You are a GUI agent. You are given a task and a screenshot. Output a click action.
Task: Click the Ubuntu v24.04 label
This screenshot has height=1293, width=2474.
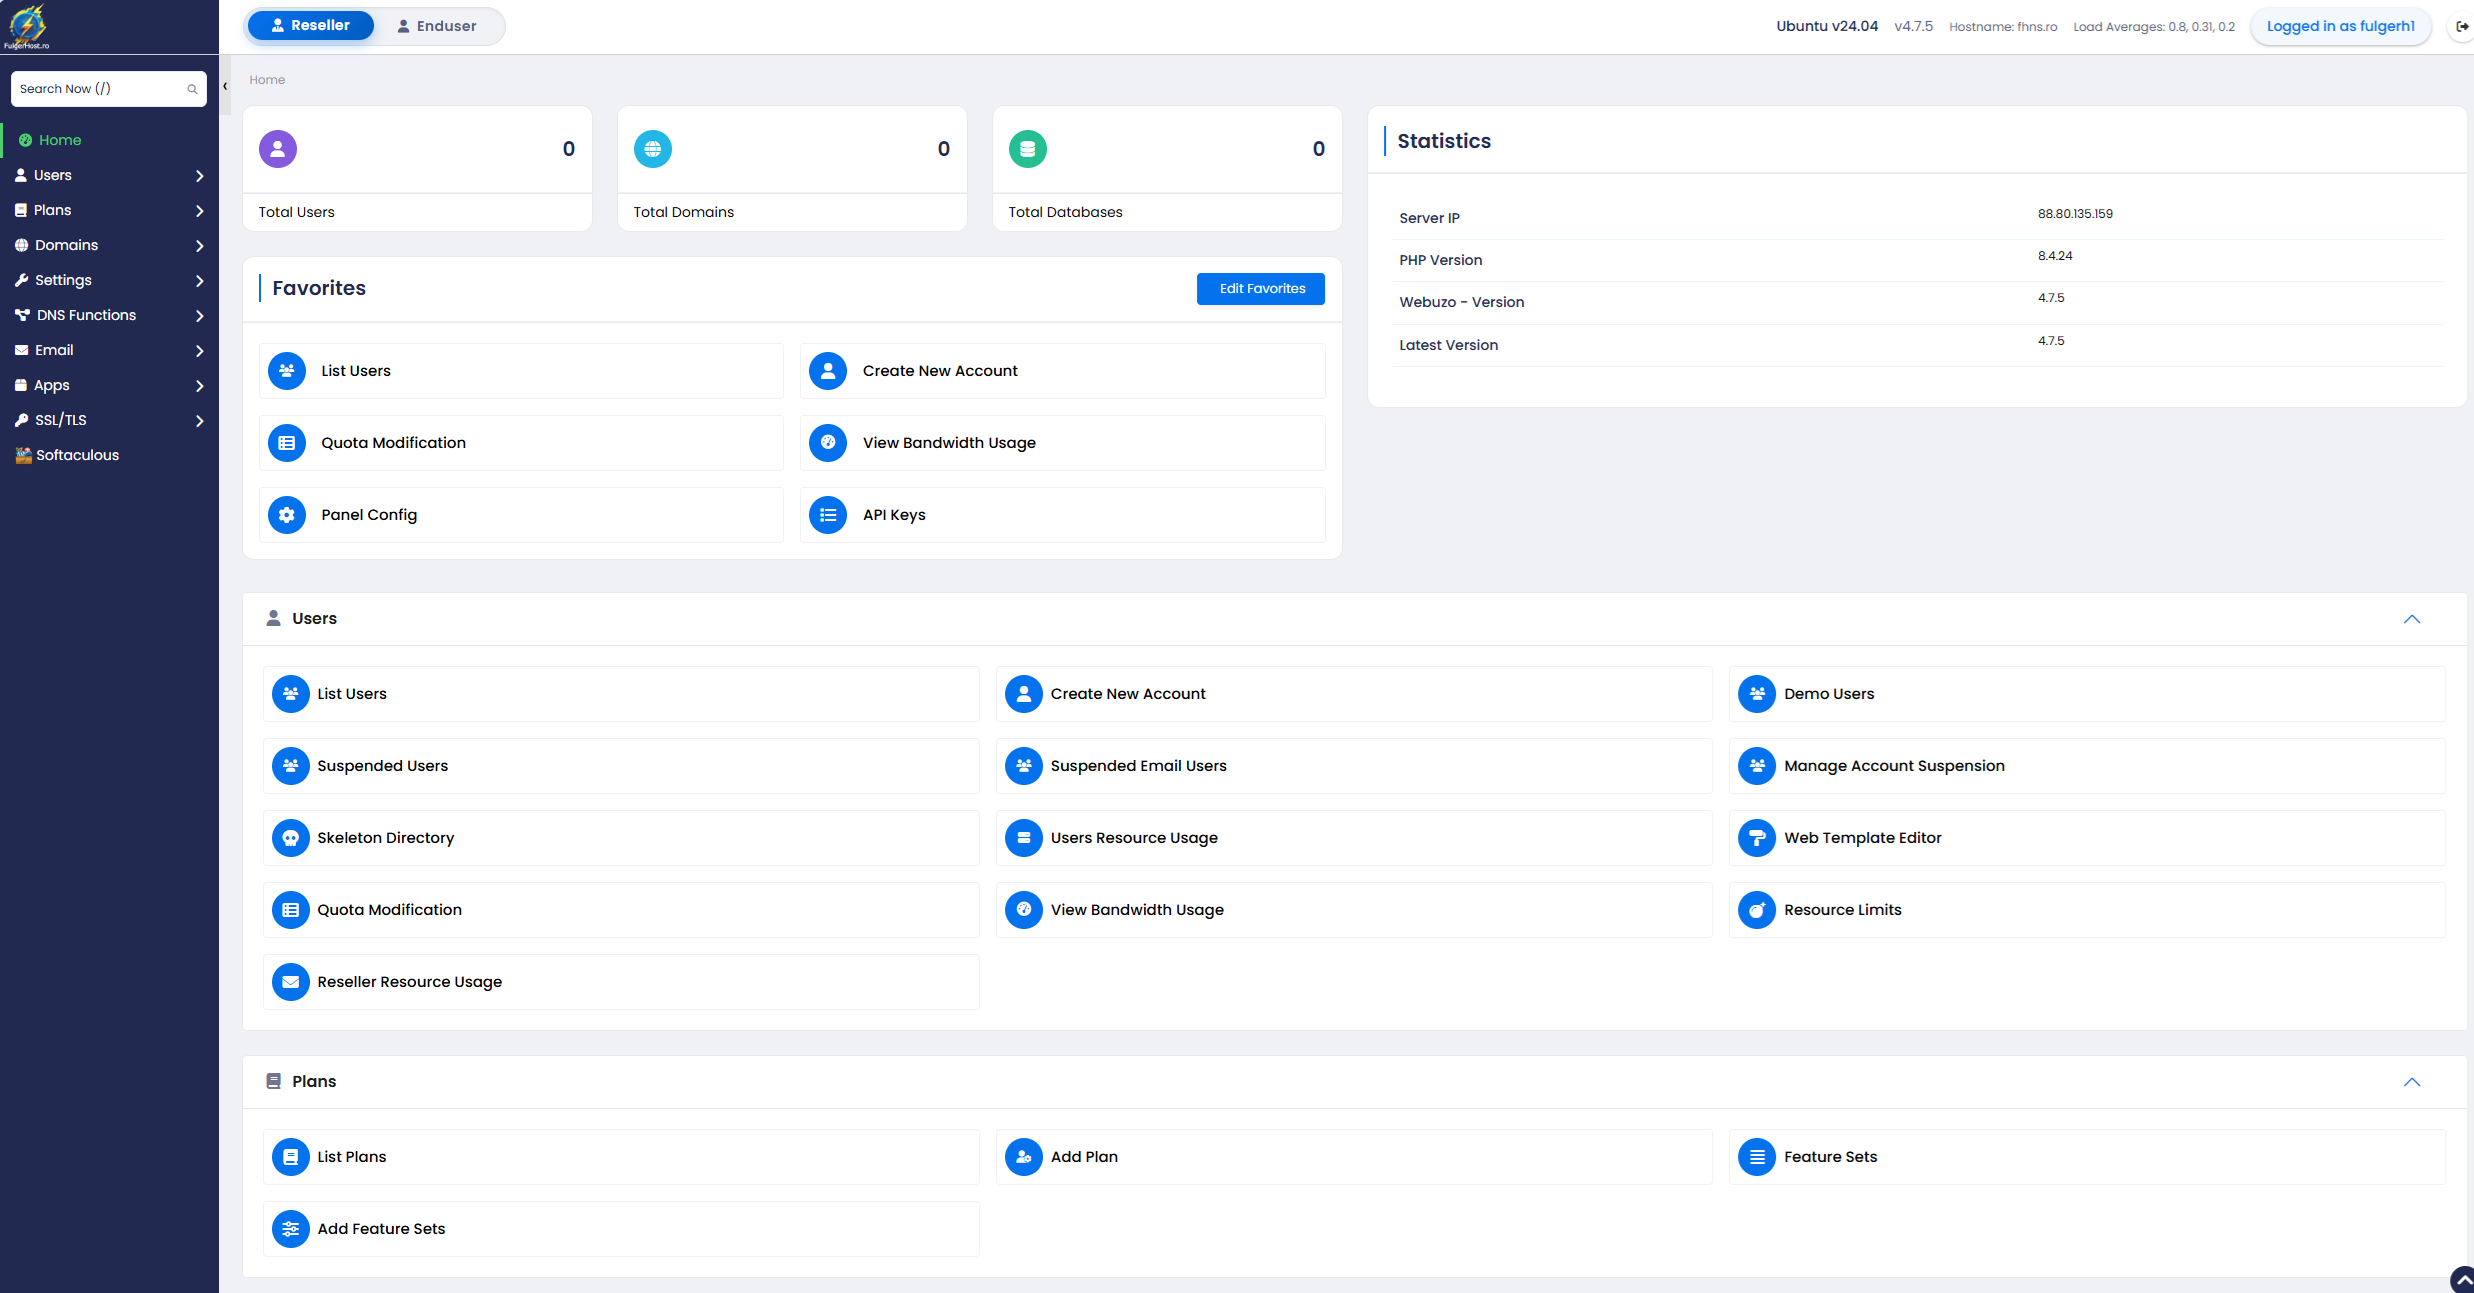(x=1827, y=26)
